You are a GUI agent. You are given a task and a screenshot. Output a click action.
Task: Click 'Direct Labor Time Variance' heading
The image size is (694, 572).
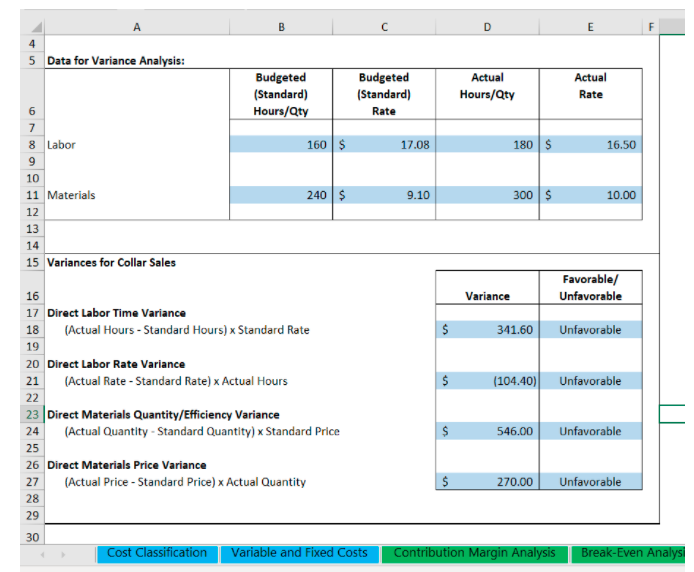point(116,313)
